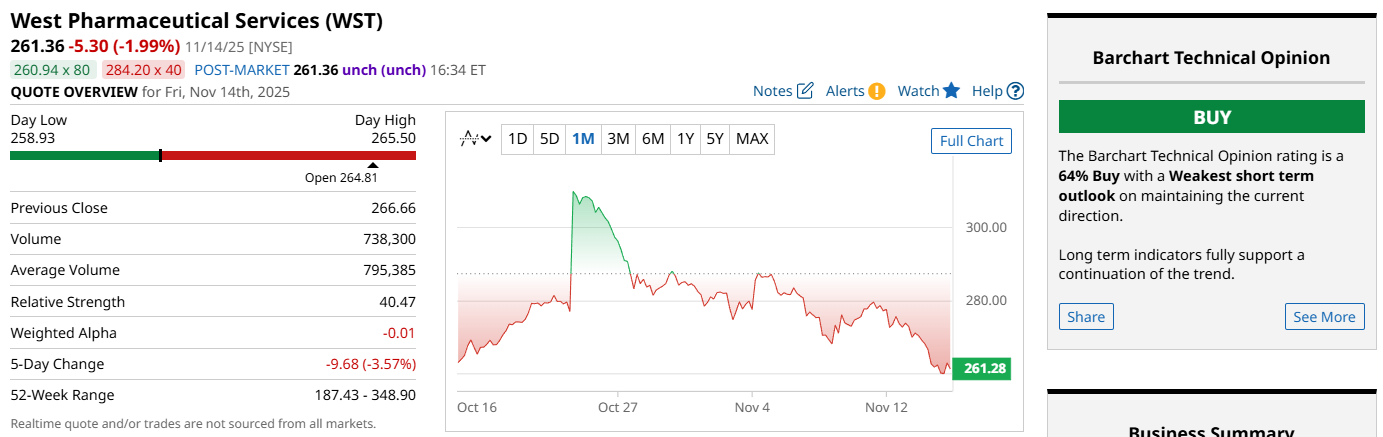Click the Notes link
Image resolution: width=1383 pixels, height=437 pixels.
pyautogui.click(x=772, y=91)
